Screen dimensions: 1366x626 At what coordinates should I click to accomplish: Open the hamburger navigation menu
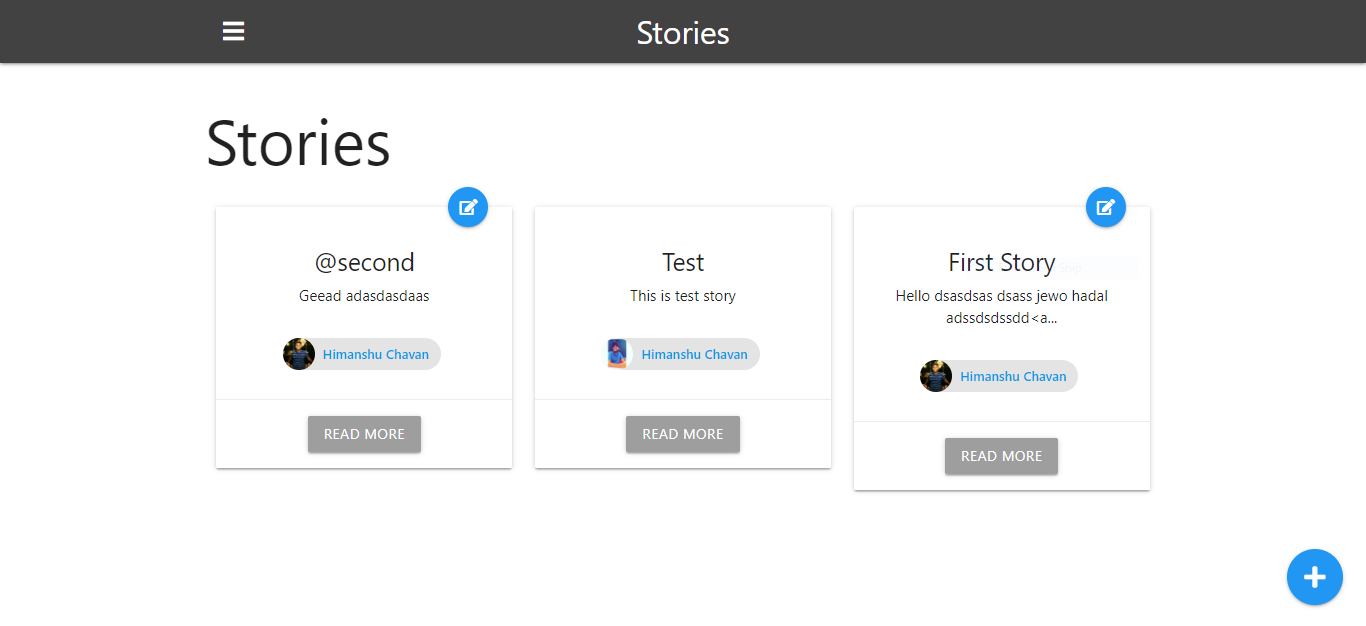click(x=233, y=32)
